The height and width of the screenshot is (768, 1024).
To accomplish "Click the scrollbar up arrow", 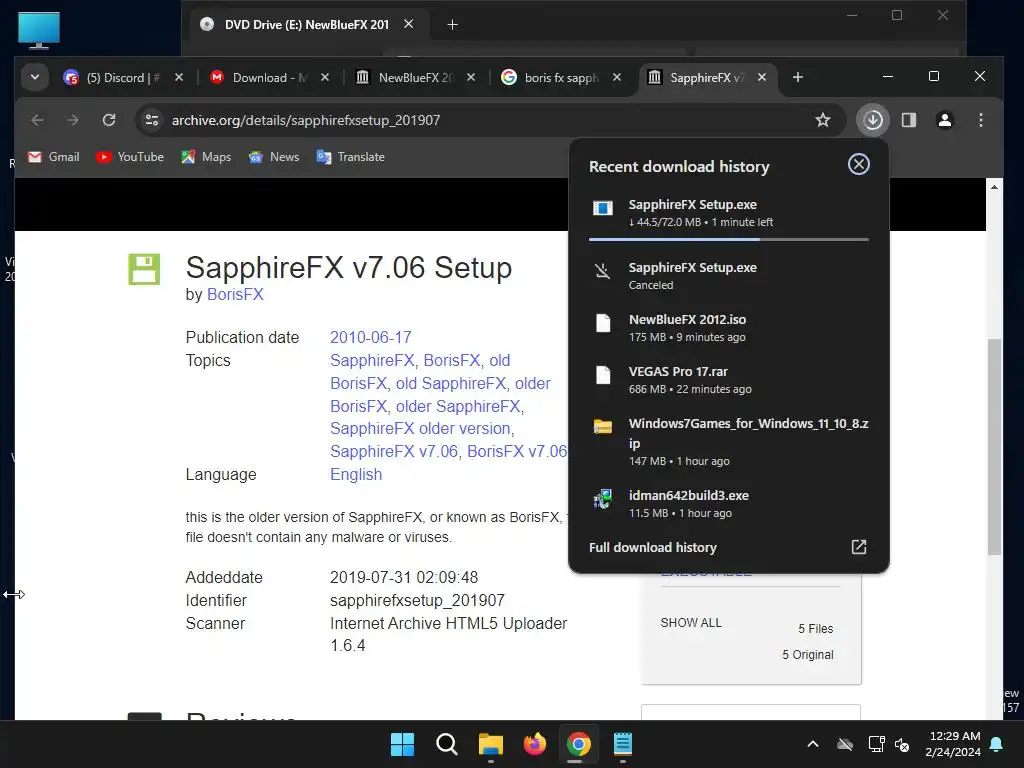I will point(994,187).
